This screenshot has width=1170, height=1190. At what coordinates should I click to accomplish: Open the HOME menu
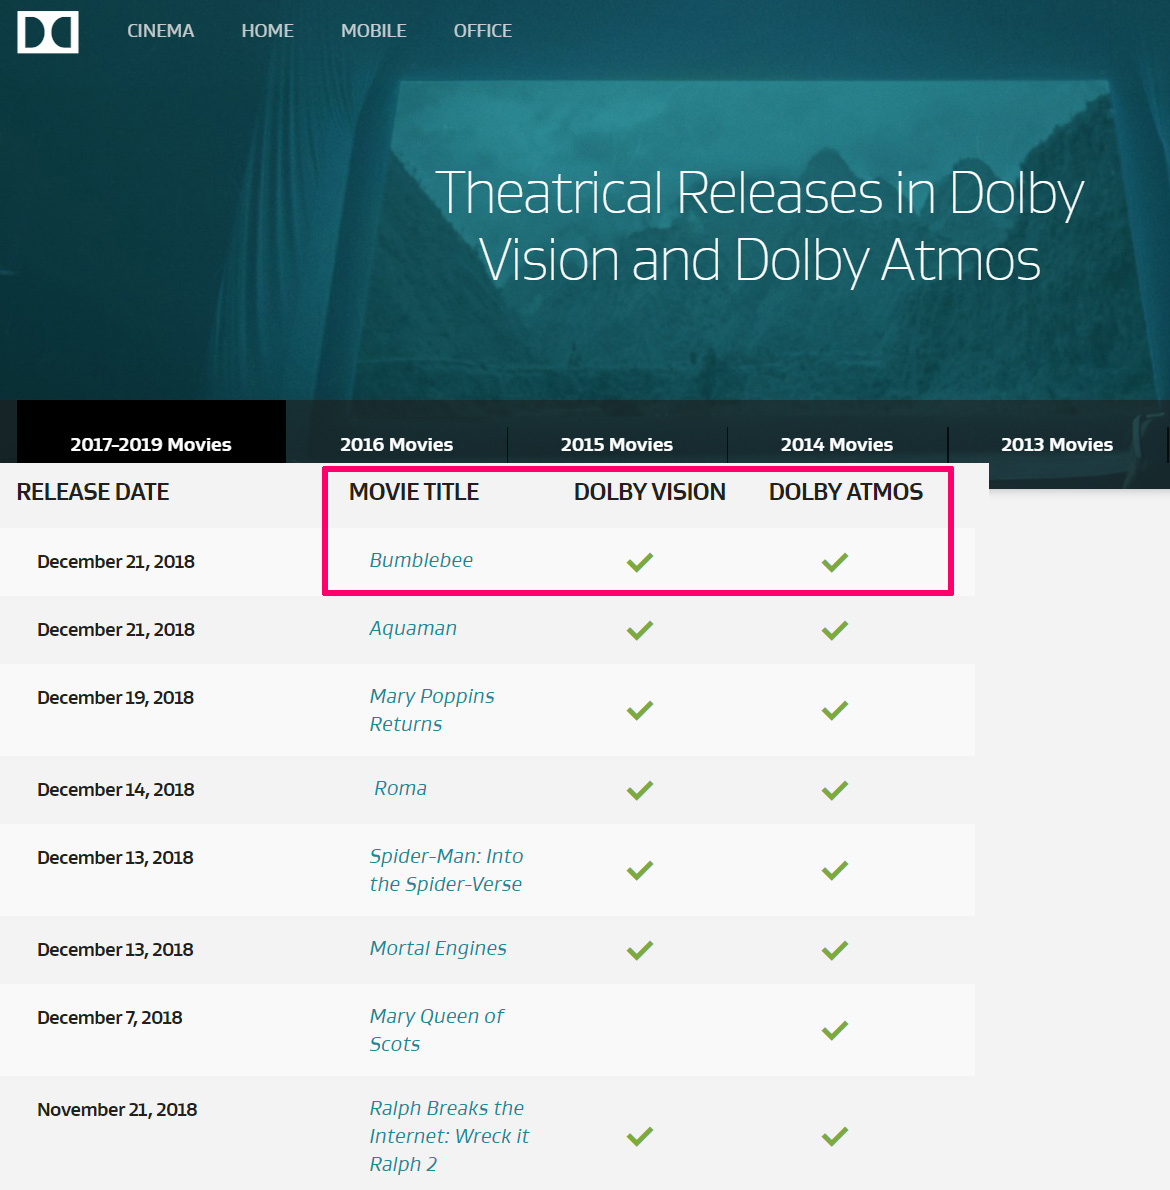pos(267,31)
